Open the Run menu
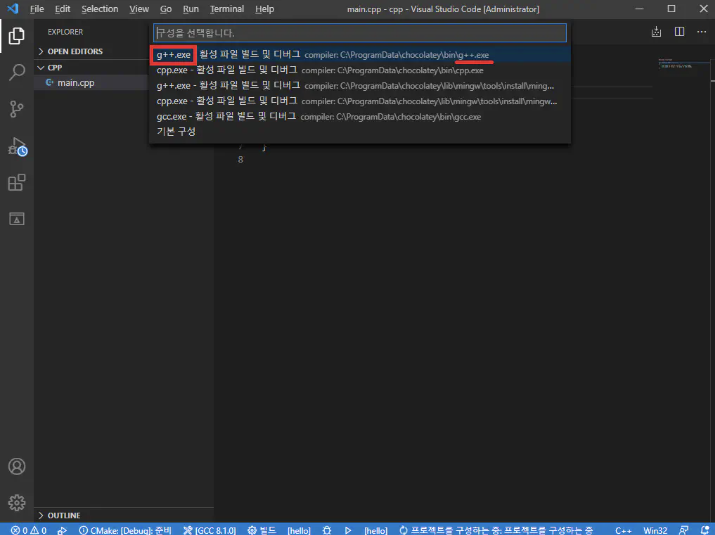The height and width of the screenshot is (535, 715). pyautogui.click(x=191, y=9)
